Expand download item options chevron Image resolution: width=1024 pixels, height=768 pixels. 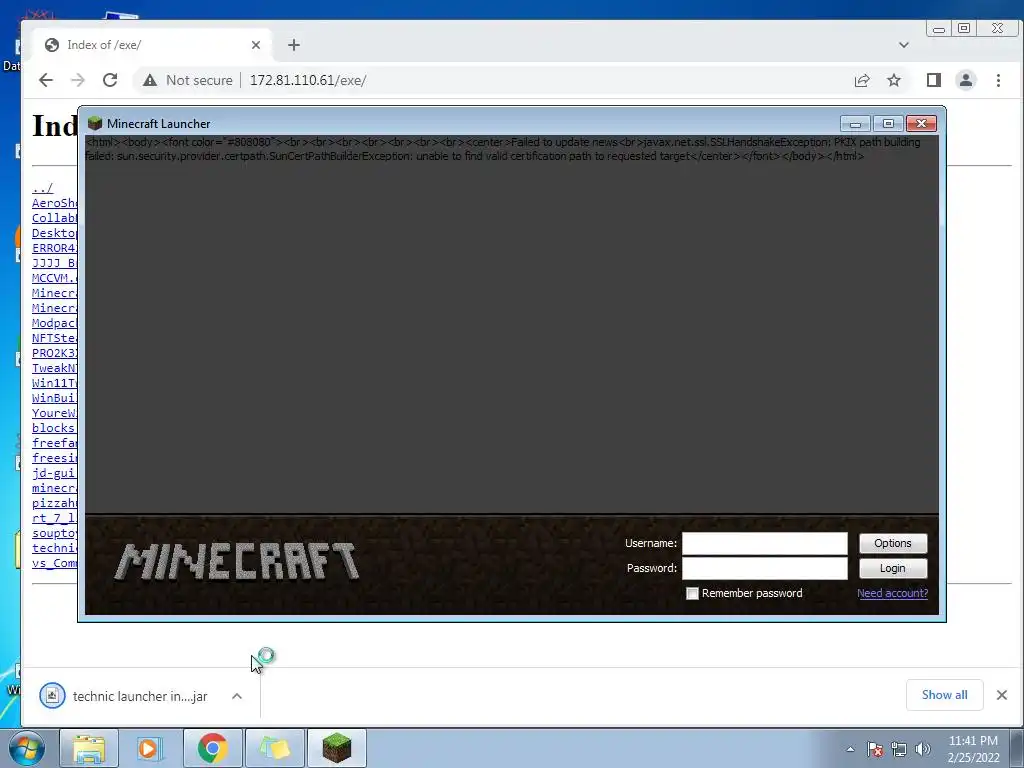point(237,696)
